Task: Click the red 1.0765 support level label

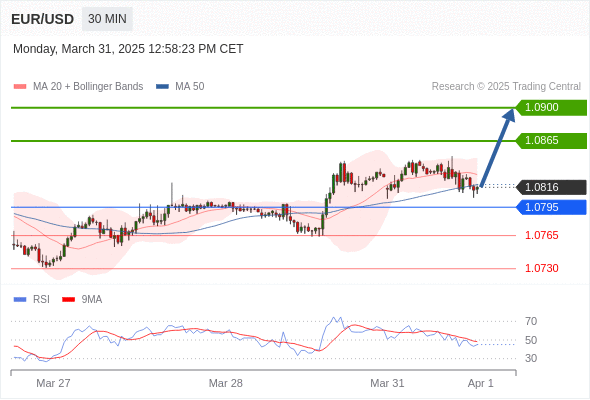Action: click(x=541, y=236)
